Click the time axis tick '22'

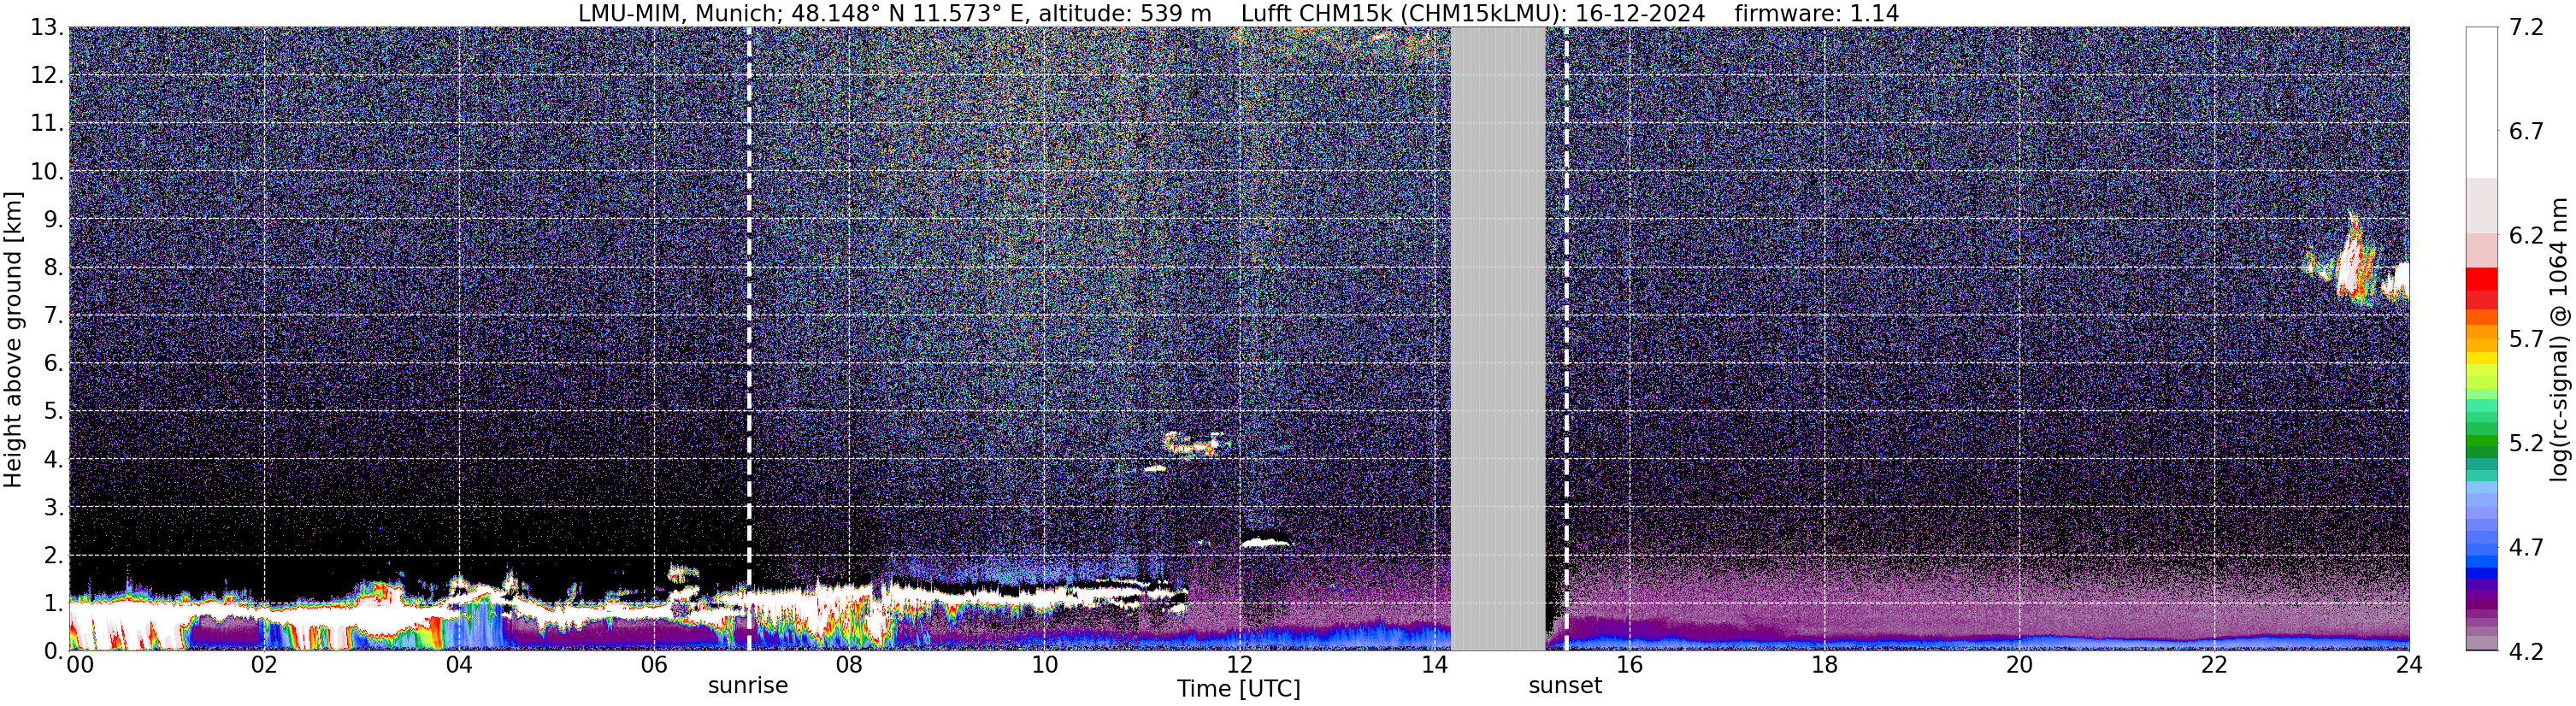[x=2214, y=665]
